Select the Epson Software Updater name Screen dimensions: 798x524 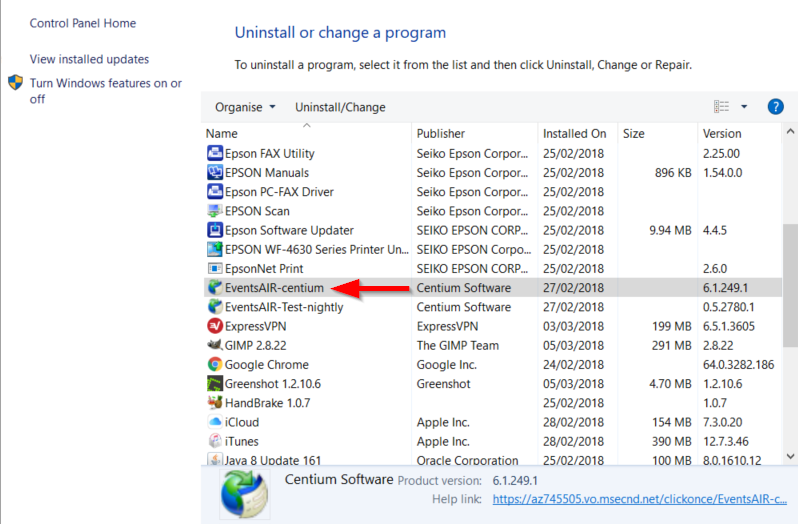[289, 230]
